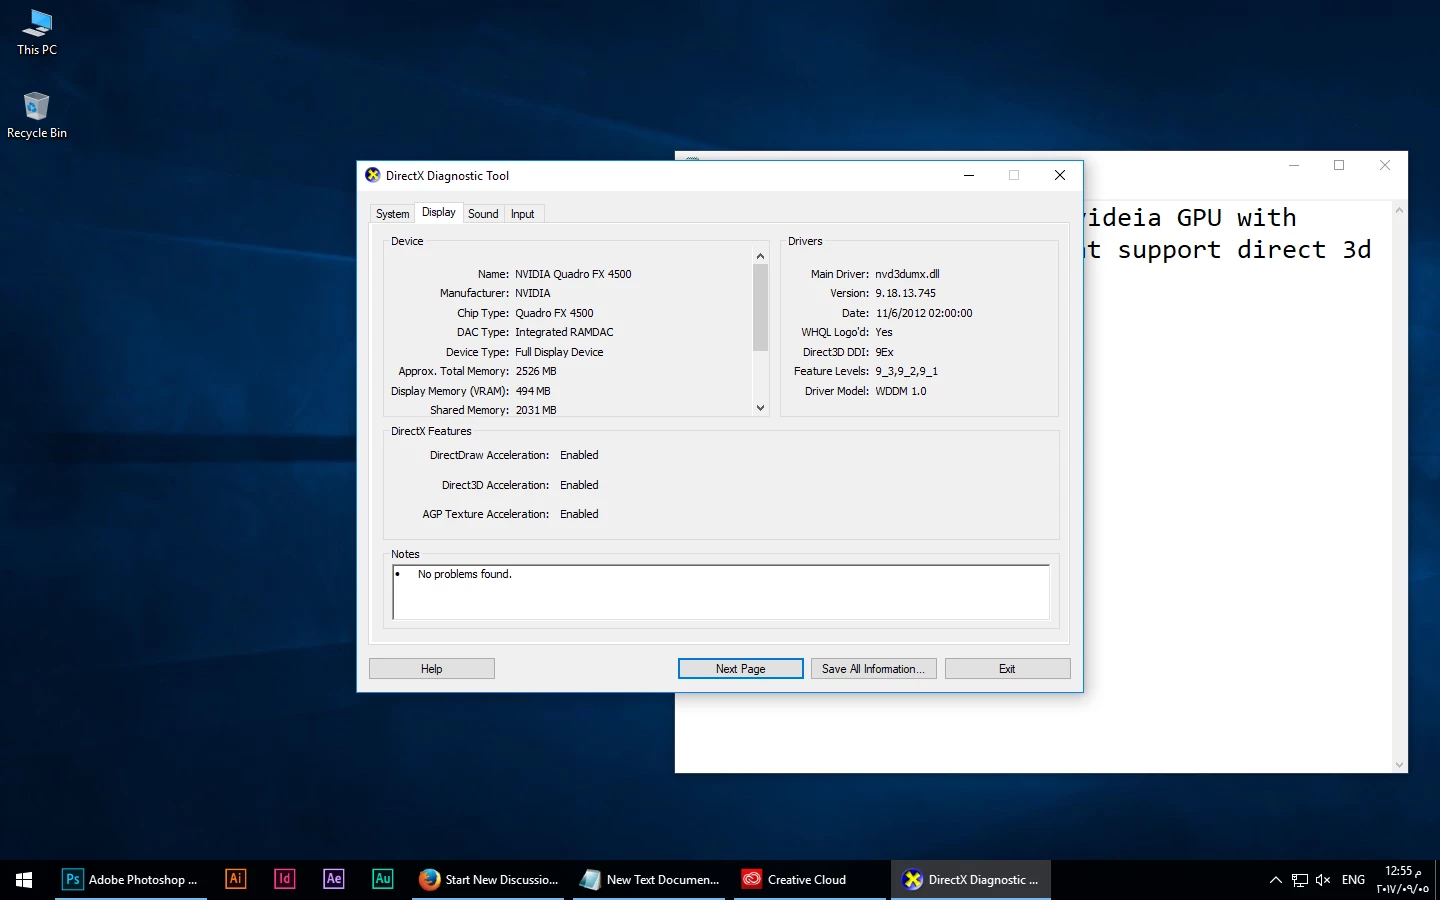Click the Help button

432,669
